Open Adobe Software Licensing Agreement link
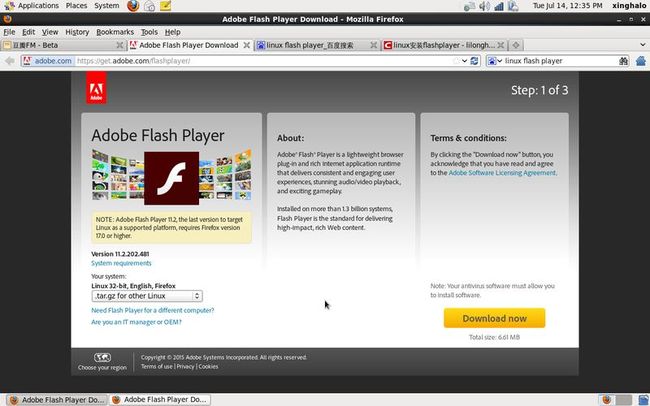 tap(502, 173)
